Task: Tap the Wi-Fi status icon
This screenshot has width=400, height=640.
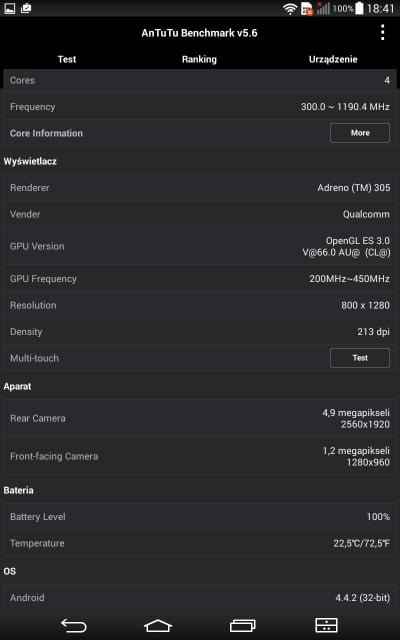Action: (290, 9)
